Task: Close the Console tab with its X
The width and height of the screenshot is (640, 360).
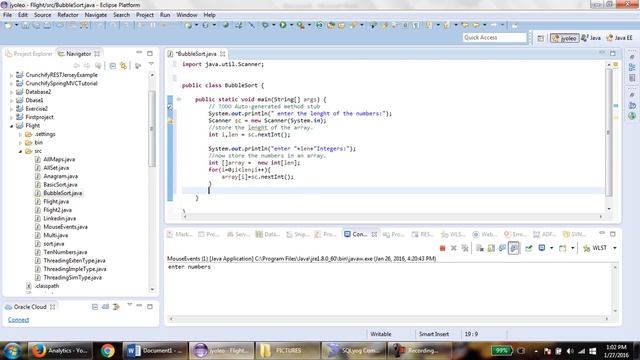Action: [x=374, y=234]
